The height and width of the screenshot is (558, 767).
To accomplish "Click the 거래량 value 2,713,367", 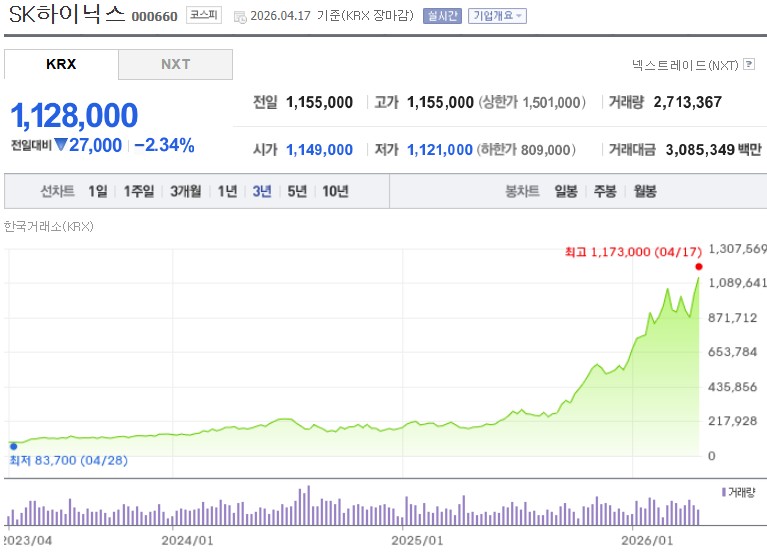I will 688,102.
